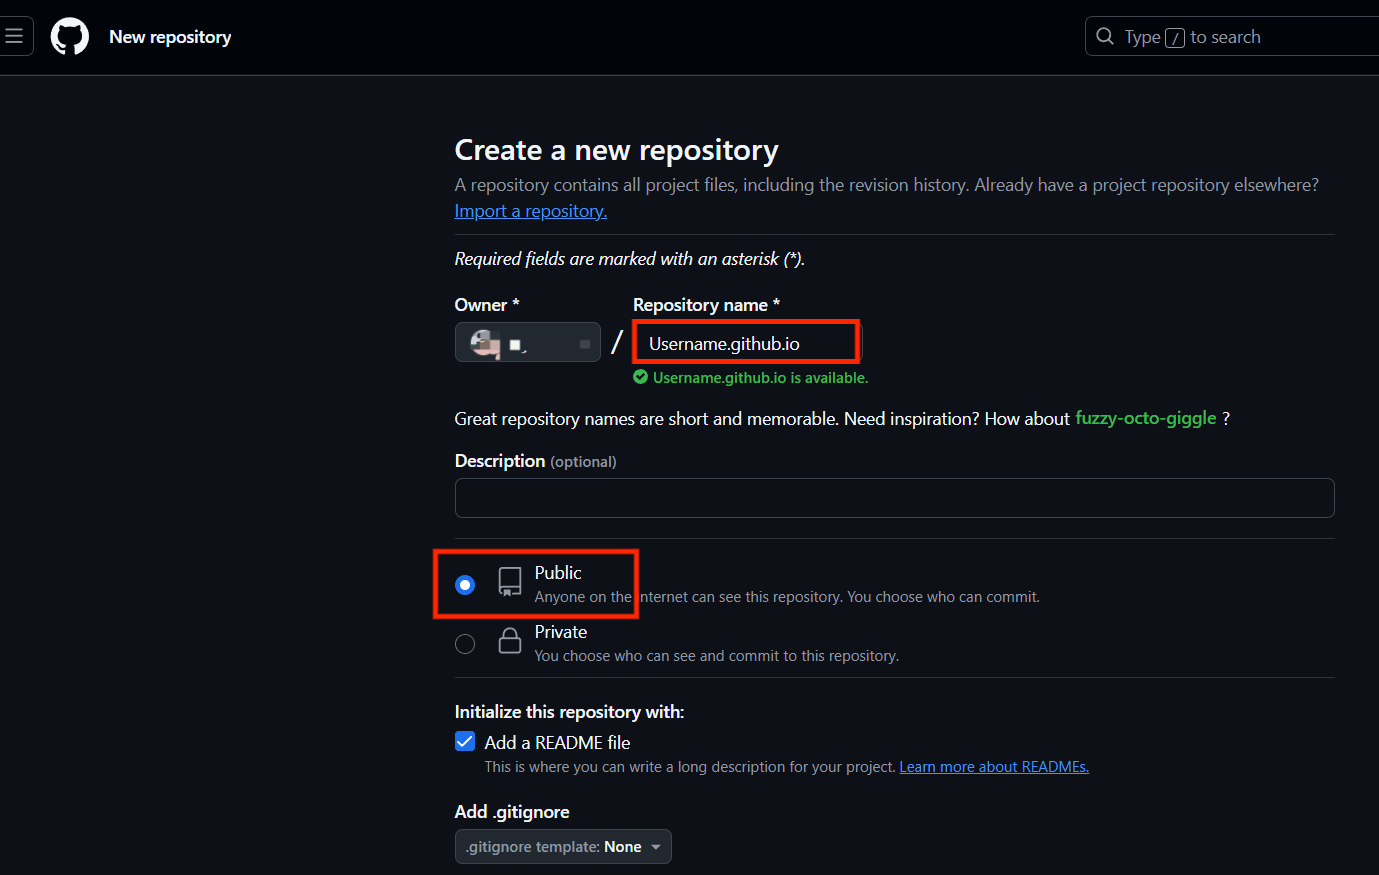Open the Owner dropdown selector
The image size is (1379, 875).
[528, 343]
